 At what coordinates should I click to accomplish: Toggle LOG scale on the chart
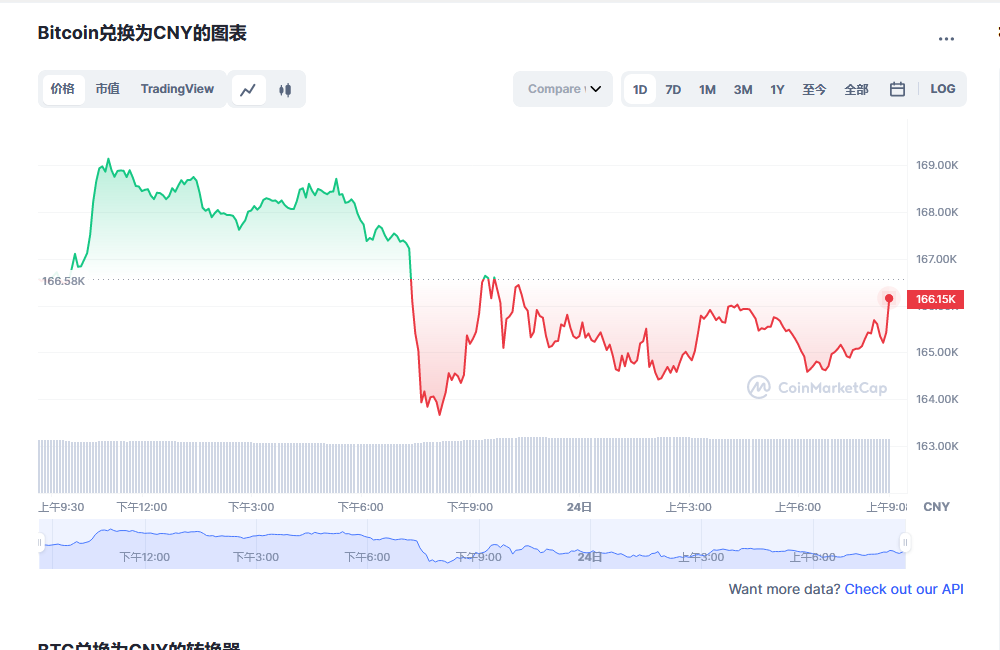point(942,89)
